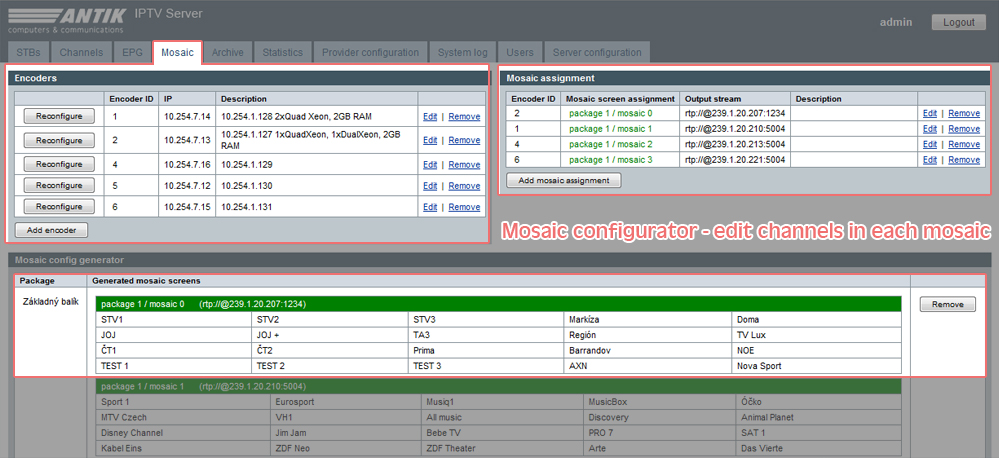
Task: Select TA3 channel cell
Action: 485,335
